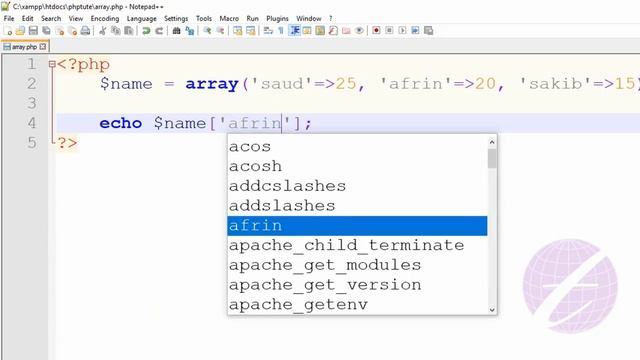The height and width of the screenshot is (360, 640).
Task: Choose apache_getenv suggestion
Action: pyautogui.click(x=357, y=304)
